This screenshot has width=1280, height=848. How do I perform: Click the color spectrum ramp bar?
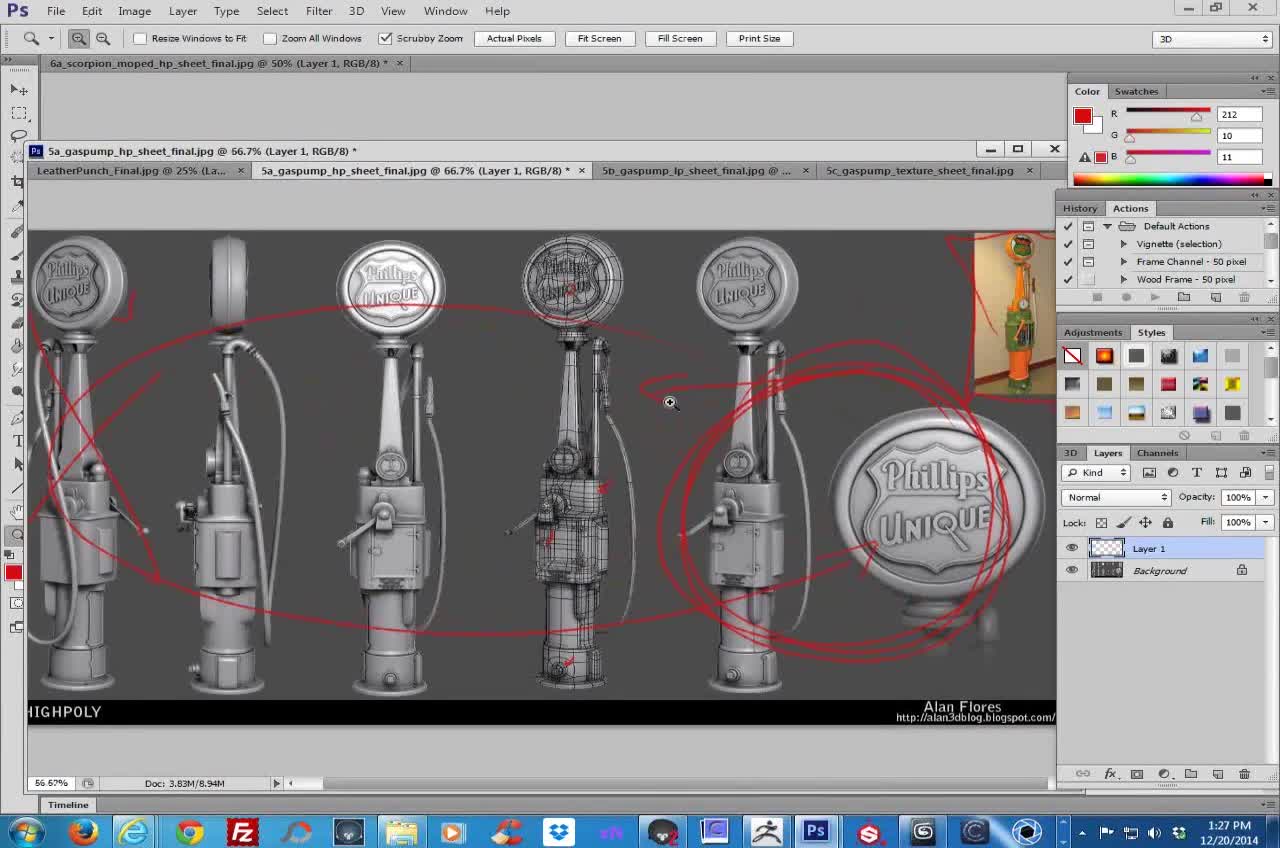pyautogui.click(x=1172, y=180)
